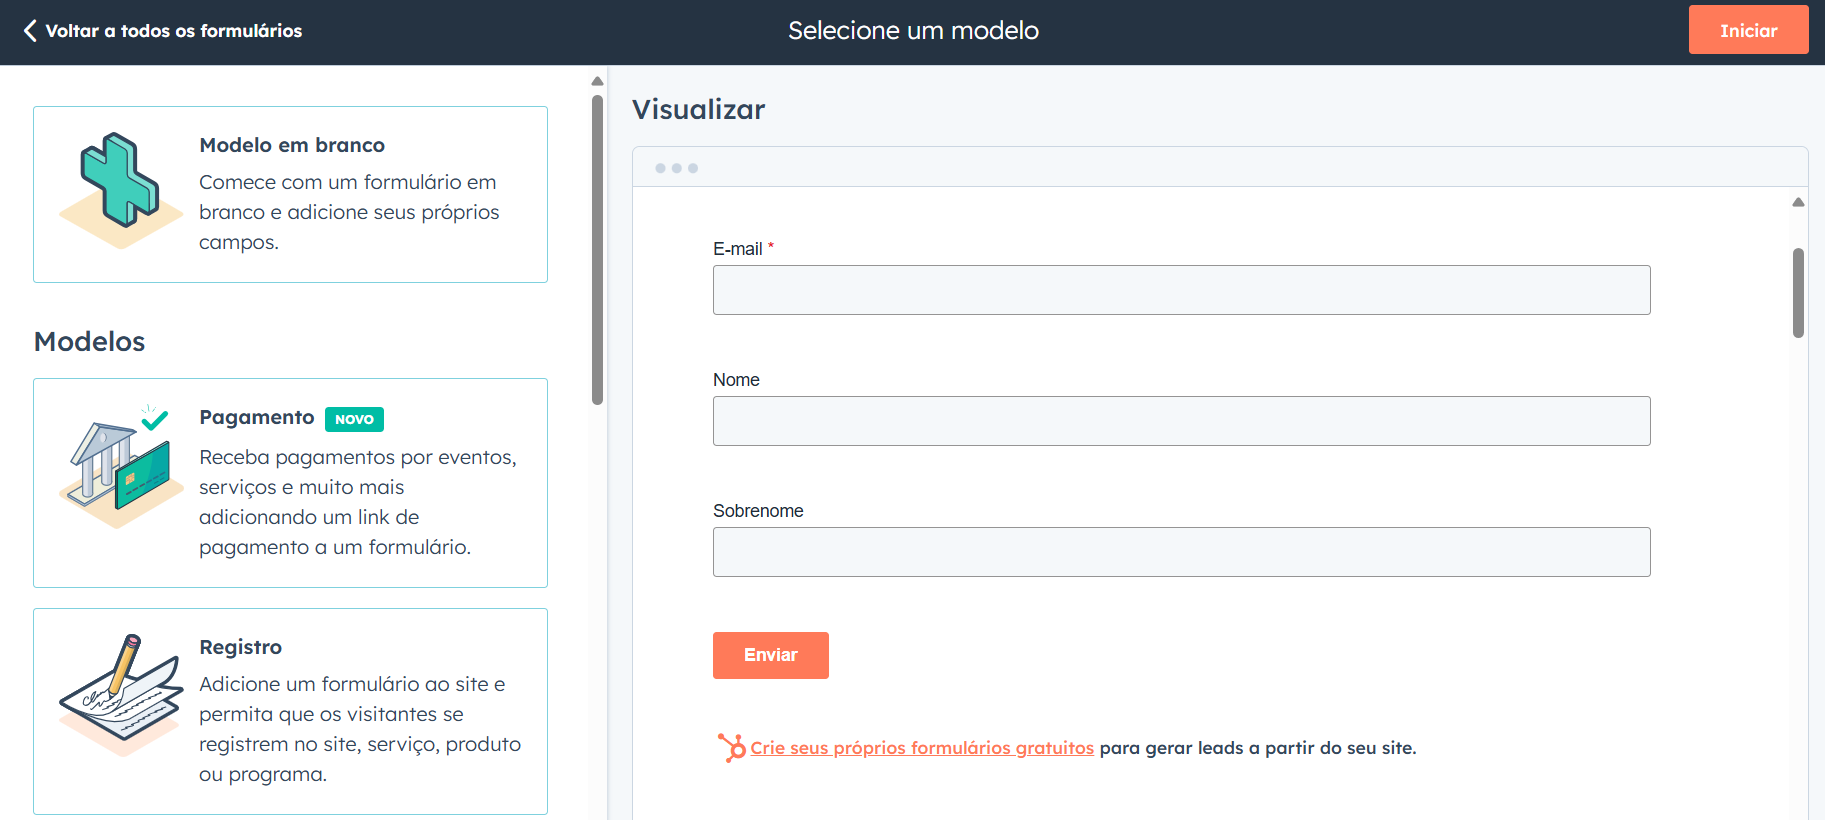The height and width of the screenshot is (820, 1825).
Task: Go back via Voltar a todos os formulários
Action: [173, 31]
